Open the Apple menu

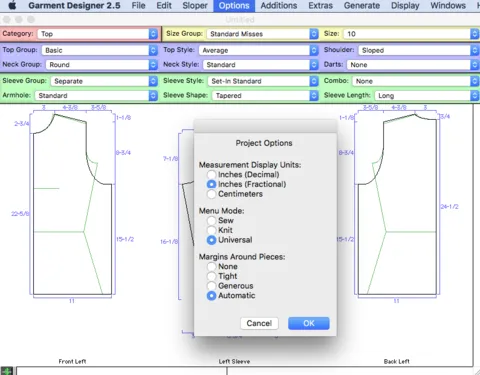click(12, 5)
